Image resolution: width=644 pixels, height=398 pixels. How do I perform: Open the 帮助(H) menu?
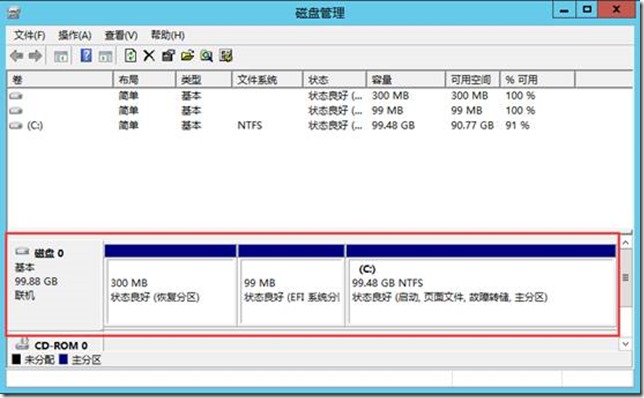click(168, 35)
